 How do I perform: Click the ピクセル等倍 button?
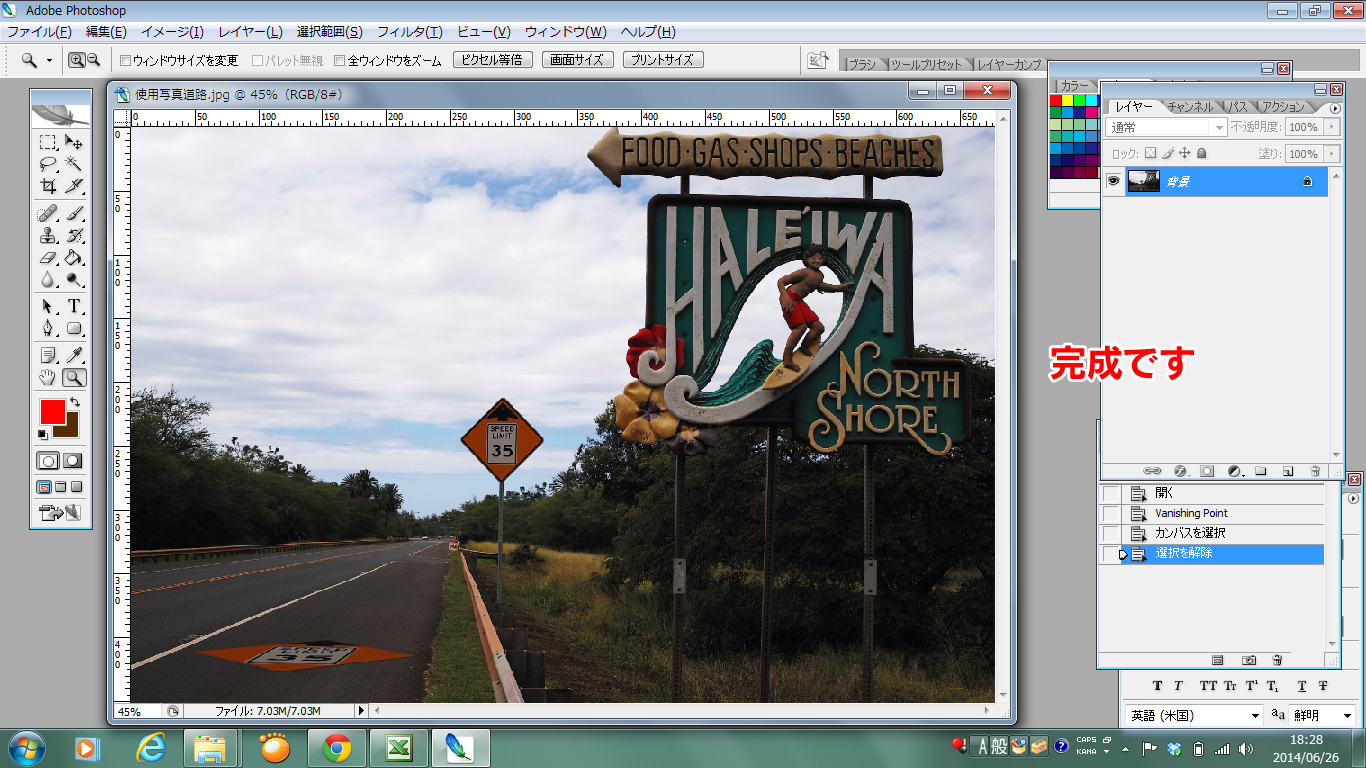click(x=493, y=60)
